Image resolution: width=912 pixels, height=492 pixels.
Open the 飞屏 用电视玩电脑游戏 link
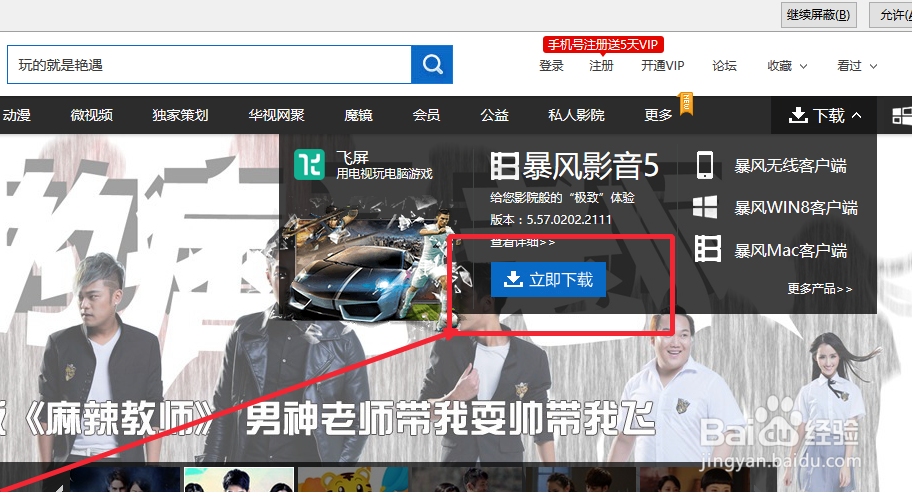[384, 165]
